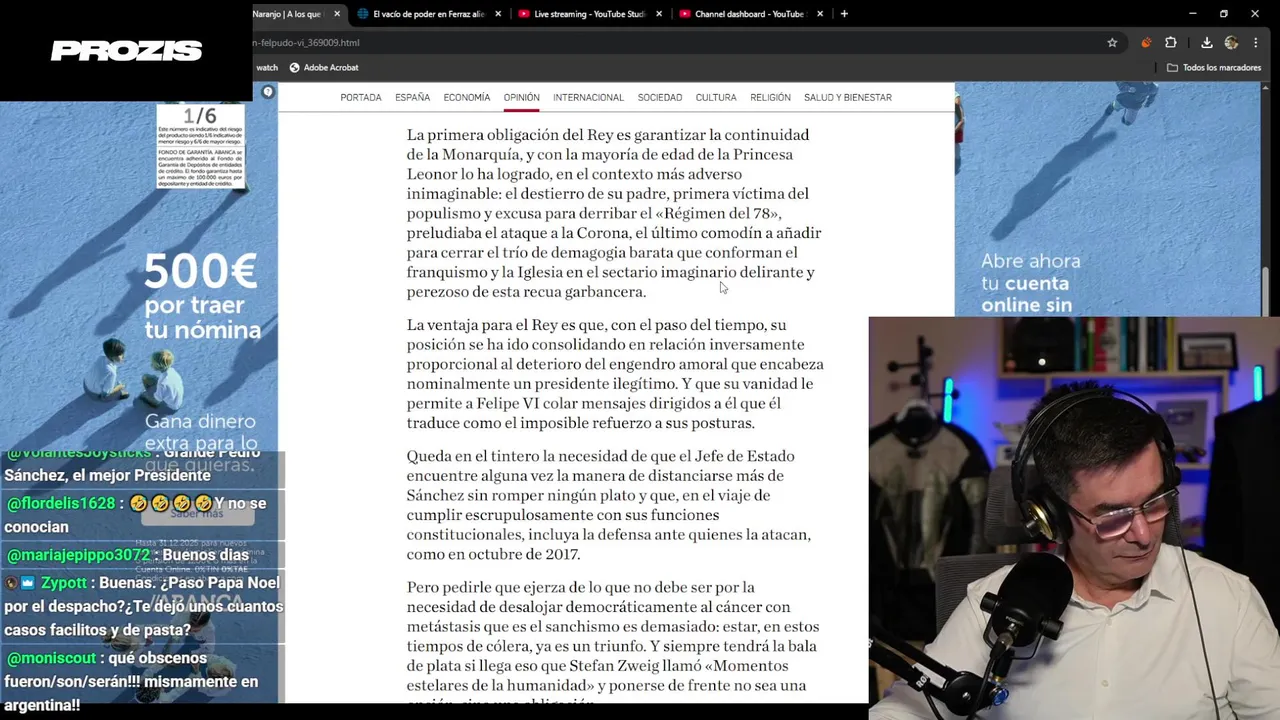The height and width of the screenshot is (720, 1280).
Task: Close the Channel dashboard tab
Action: 820,14
